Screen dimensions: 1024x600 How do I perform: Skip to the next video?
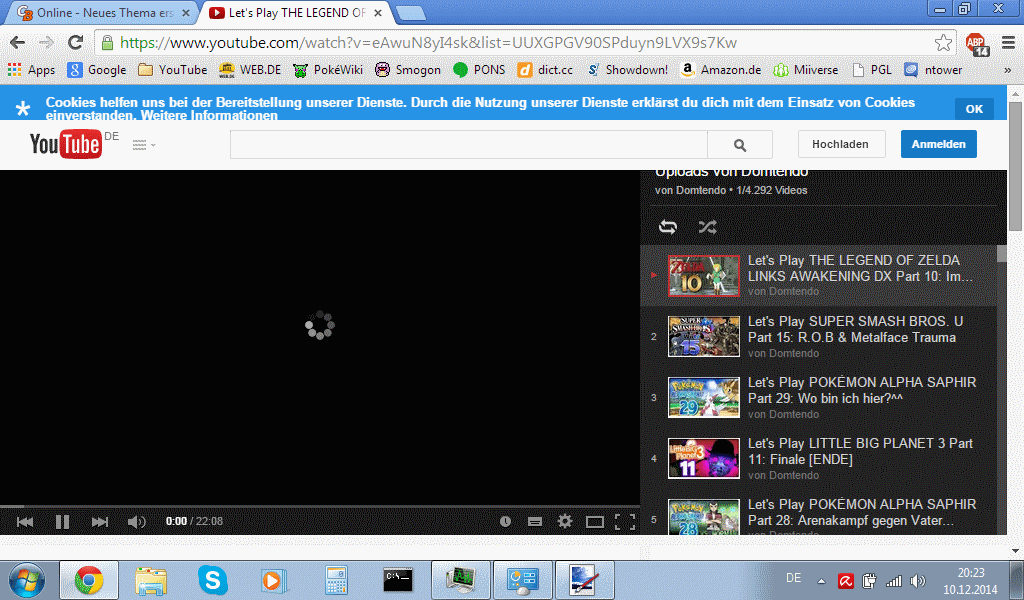99,521
